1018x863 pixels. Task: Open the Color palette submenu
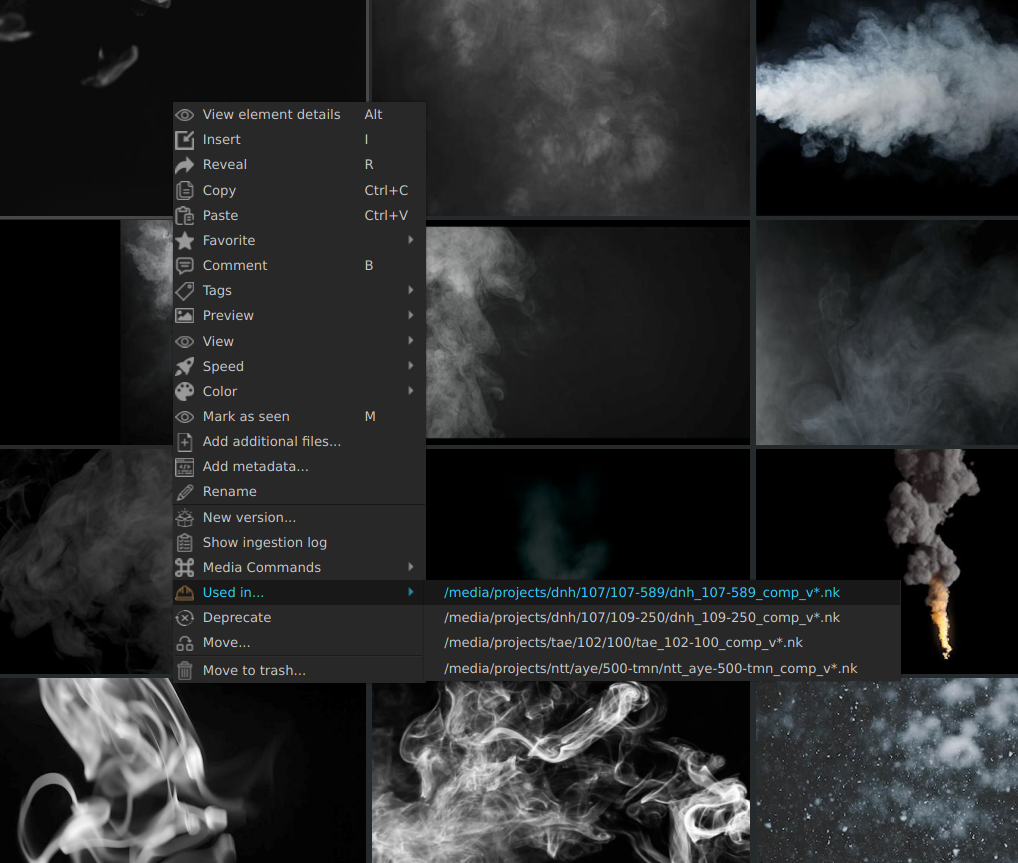[220, 392]
